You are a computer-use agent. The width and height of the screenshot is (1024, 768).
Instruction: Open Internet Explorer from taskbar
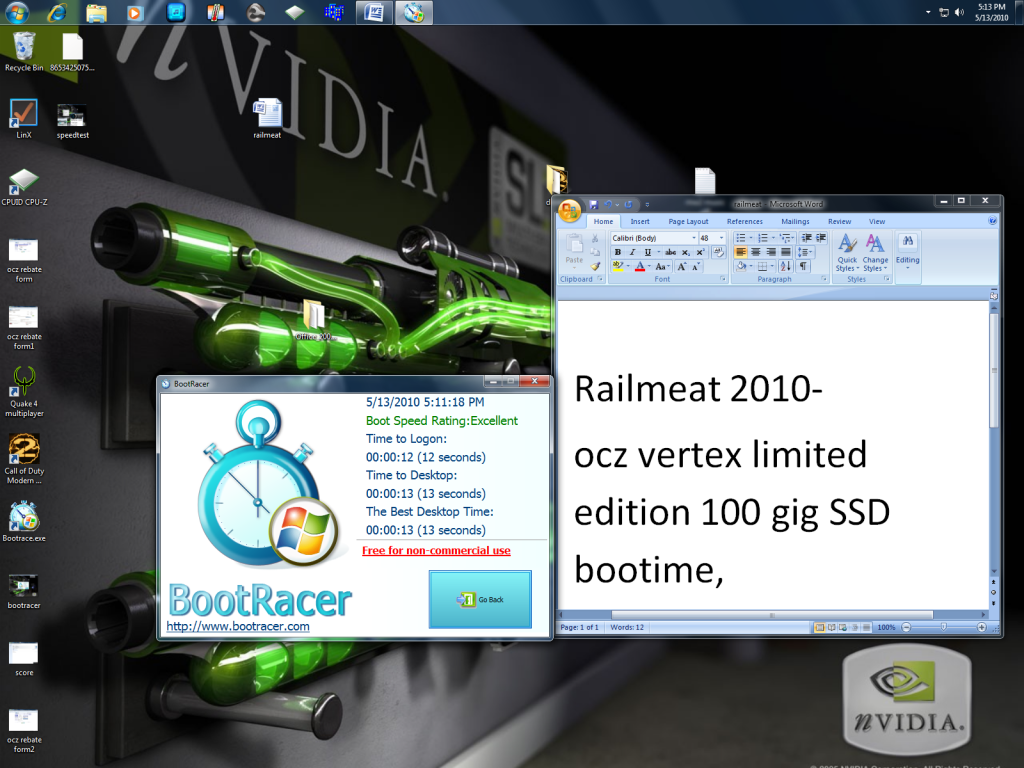pos(57,12)
